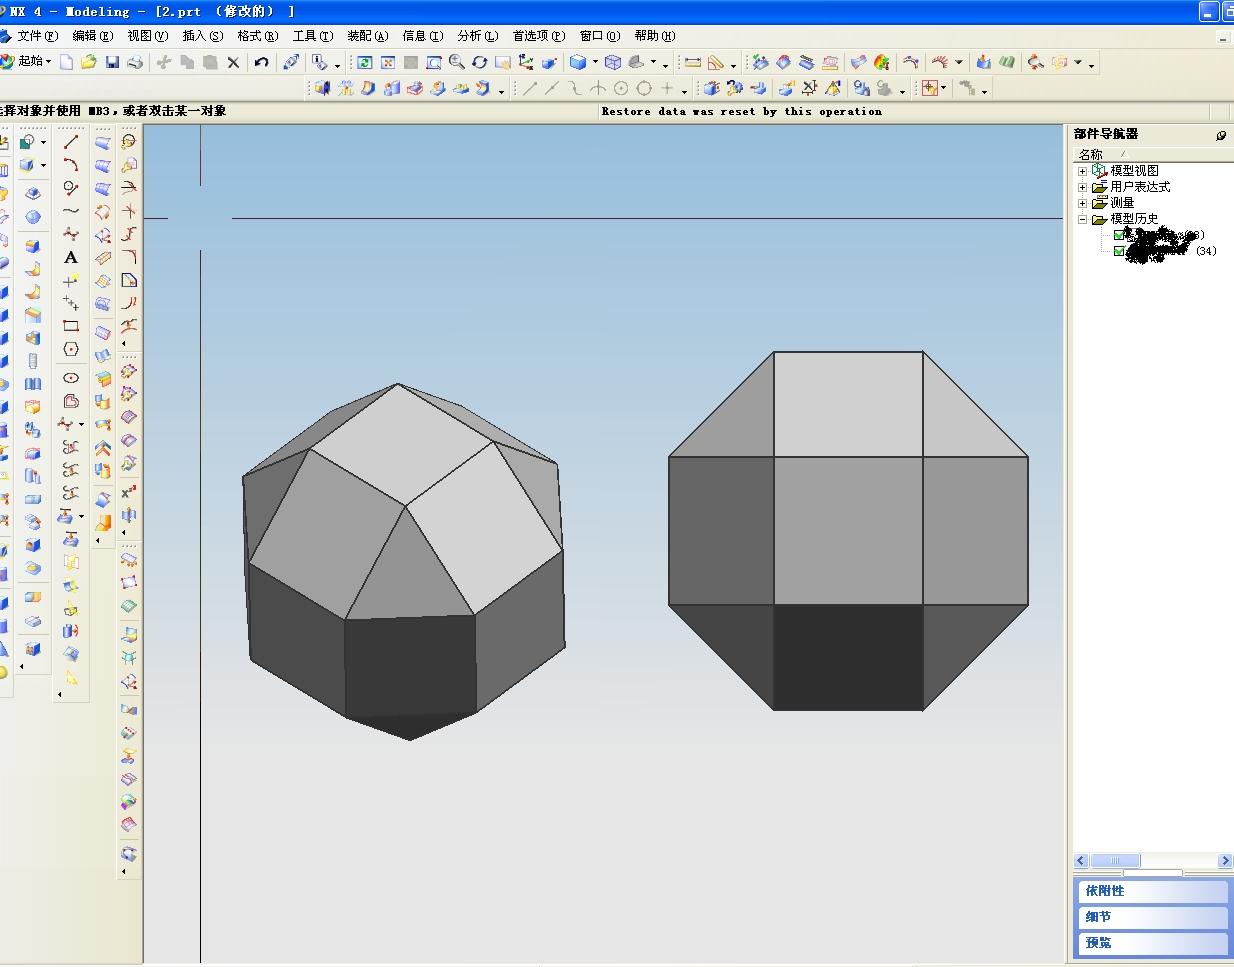Click the wireframe cube icon
Screen dimensions: 1234x967
tap(613, 62)
